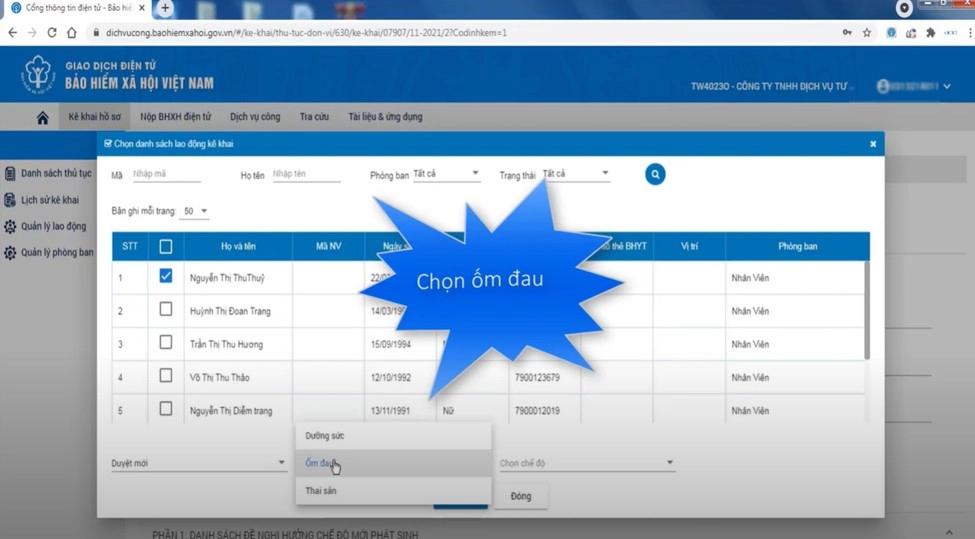Choose Thai sản option in the list
This screenshot has width=975, height=539.
tap(321, 491)
